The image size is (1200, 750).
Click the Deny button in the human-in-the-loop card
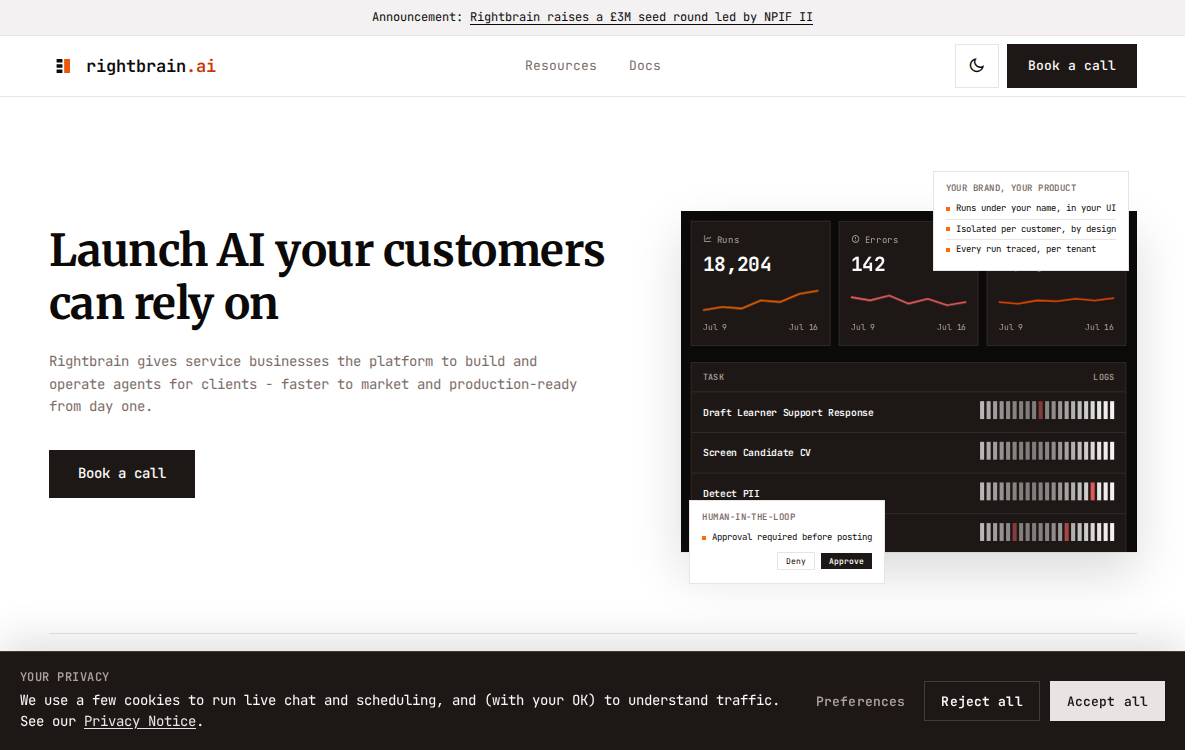pyautogui.click(x=796, y=561)
